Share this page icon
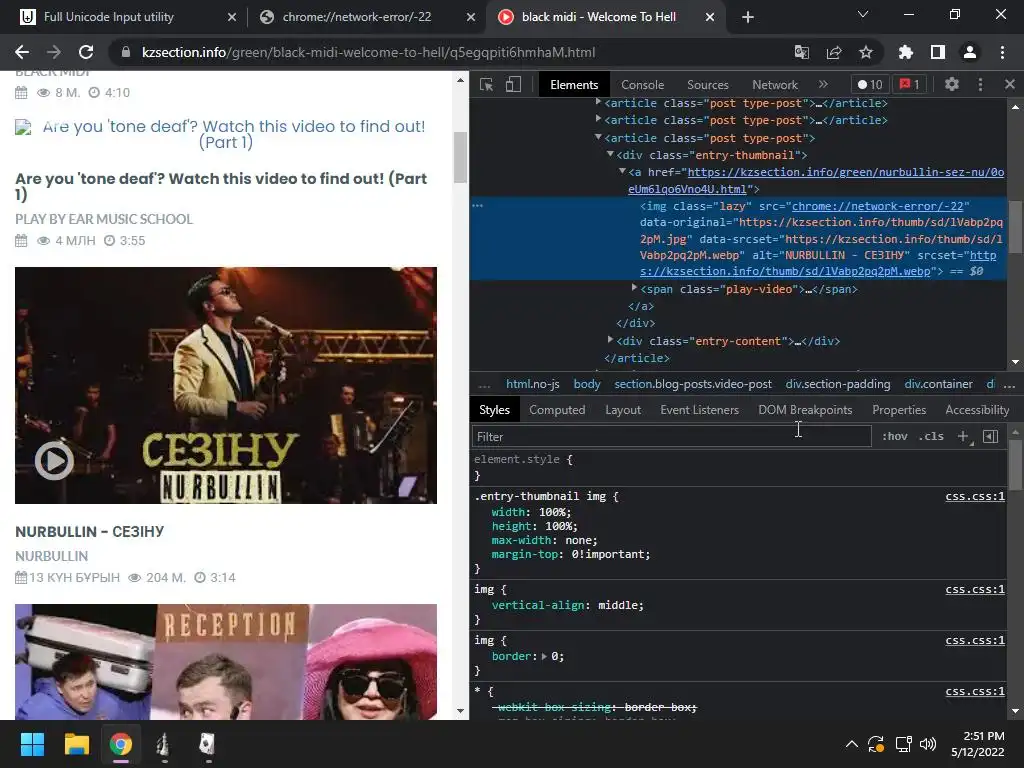The image size is (1024, 768). [834, 52]
